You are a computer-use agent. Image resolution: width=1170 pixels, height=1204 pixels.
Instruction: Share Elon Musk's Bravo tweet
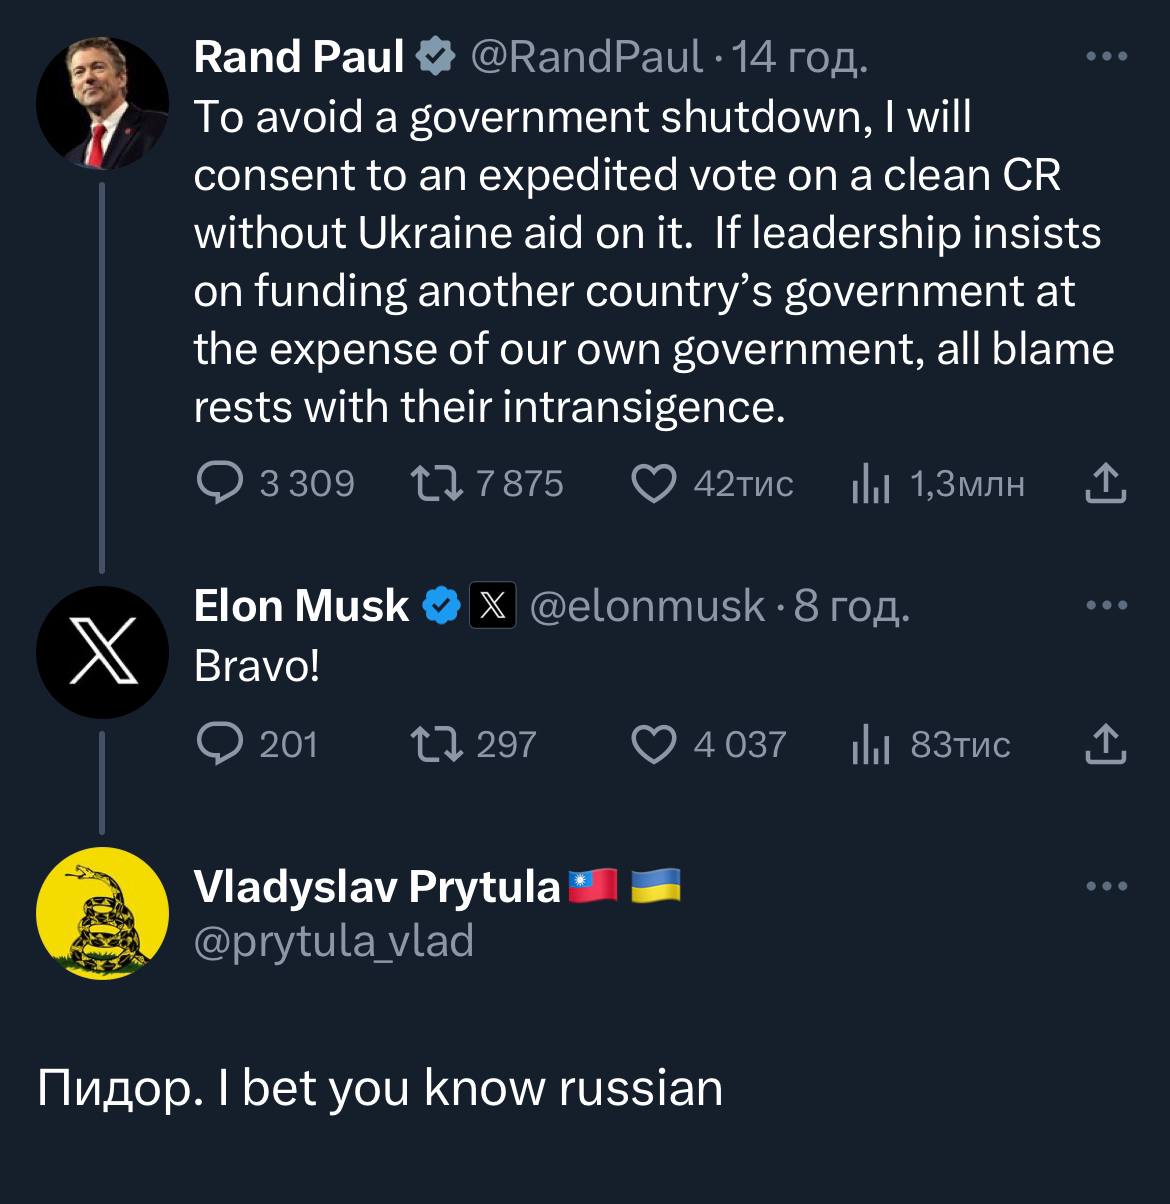pos(1105,743)
